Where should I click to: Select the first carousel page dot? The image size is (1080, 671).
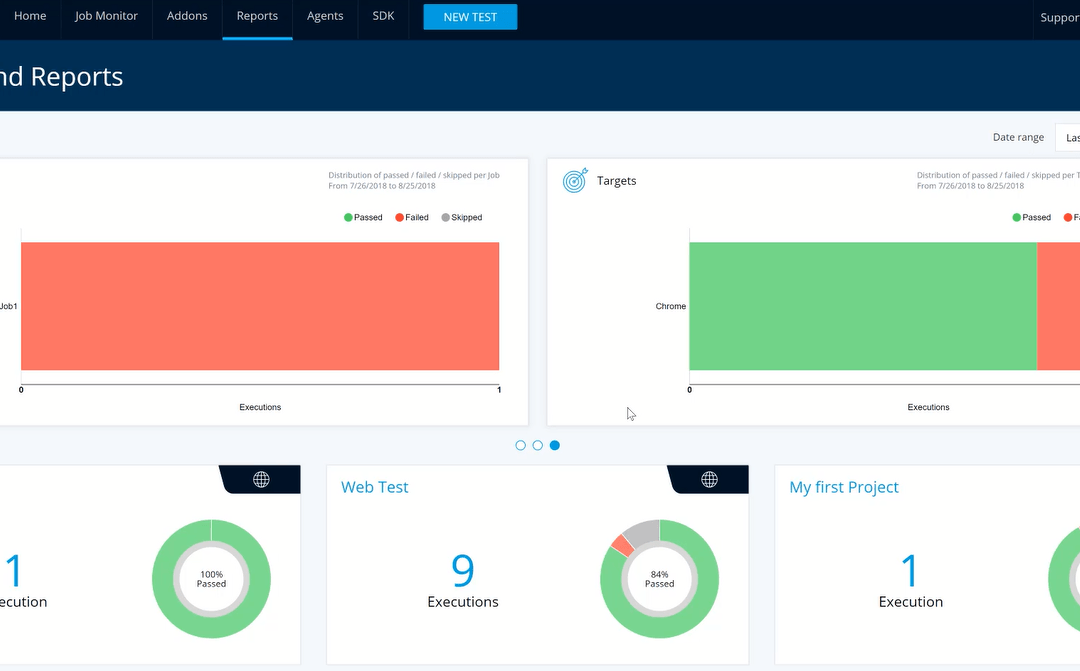tap(520, 445)
